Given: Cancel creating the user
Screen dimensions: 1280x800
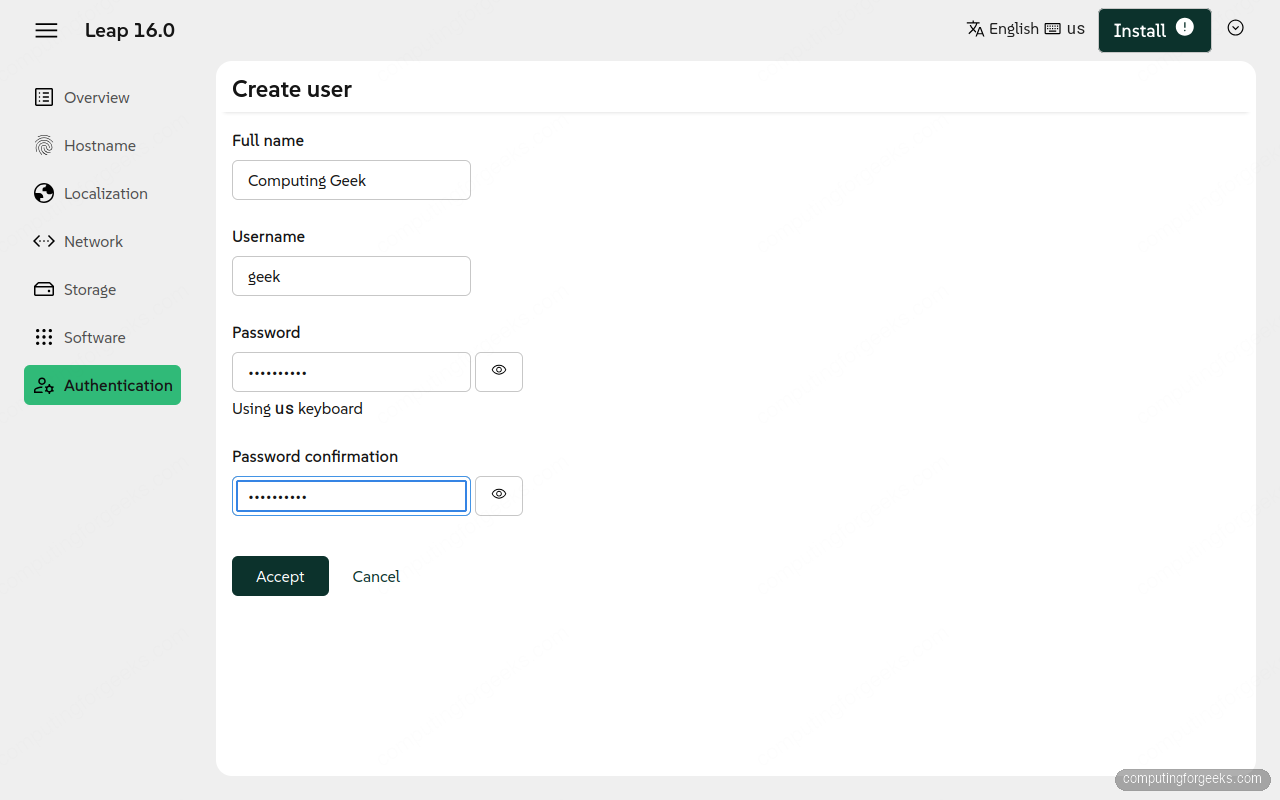Looking at the screenshot, I should (x=376, y=576).
